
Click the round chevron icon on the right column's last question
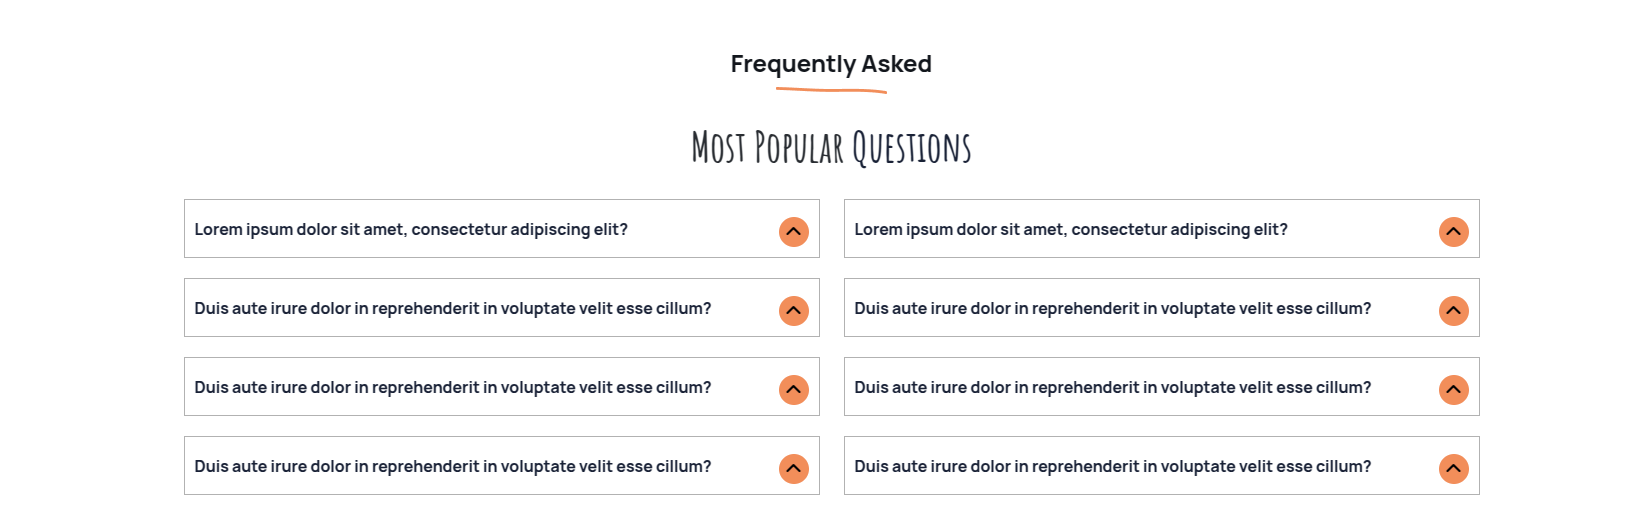pyautogui.click(x=1454, y=469)
